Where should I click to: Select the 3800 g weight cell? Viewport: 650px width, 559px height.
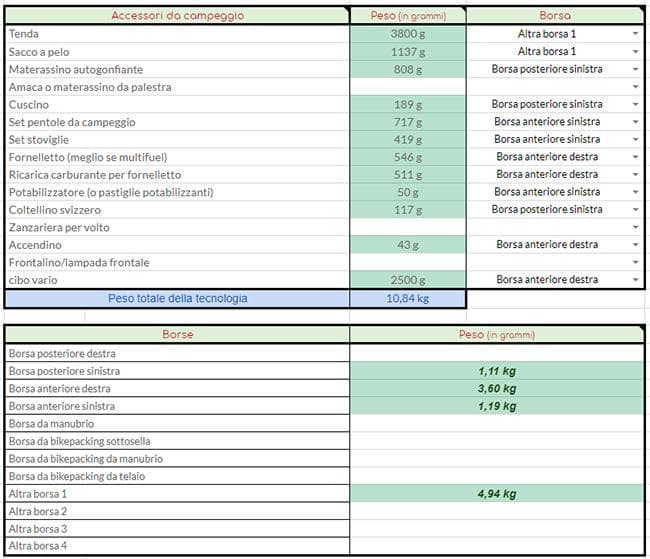click(x=408, y=34)
